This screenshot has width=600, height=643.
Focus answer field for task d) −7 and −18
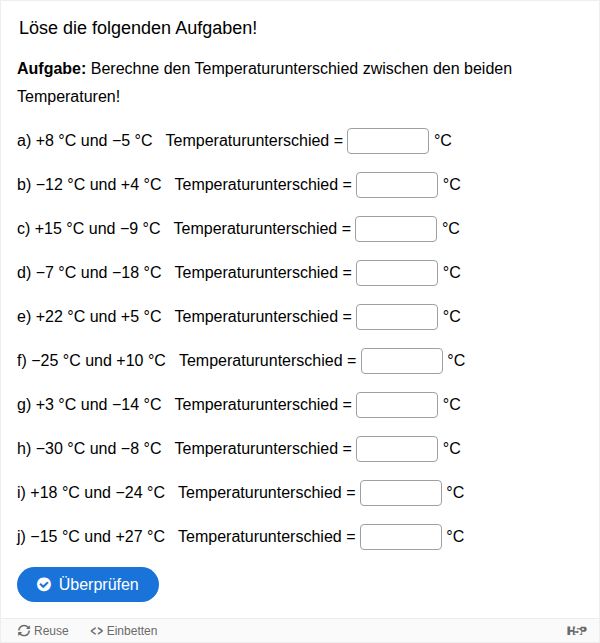pos(397,273)
